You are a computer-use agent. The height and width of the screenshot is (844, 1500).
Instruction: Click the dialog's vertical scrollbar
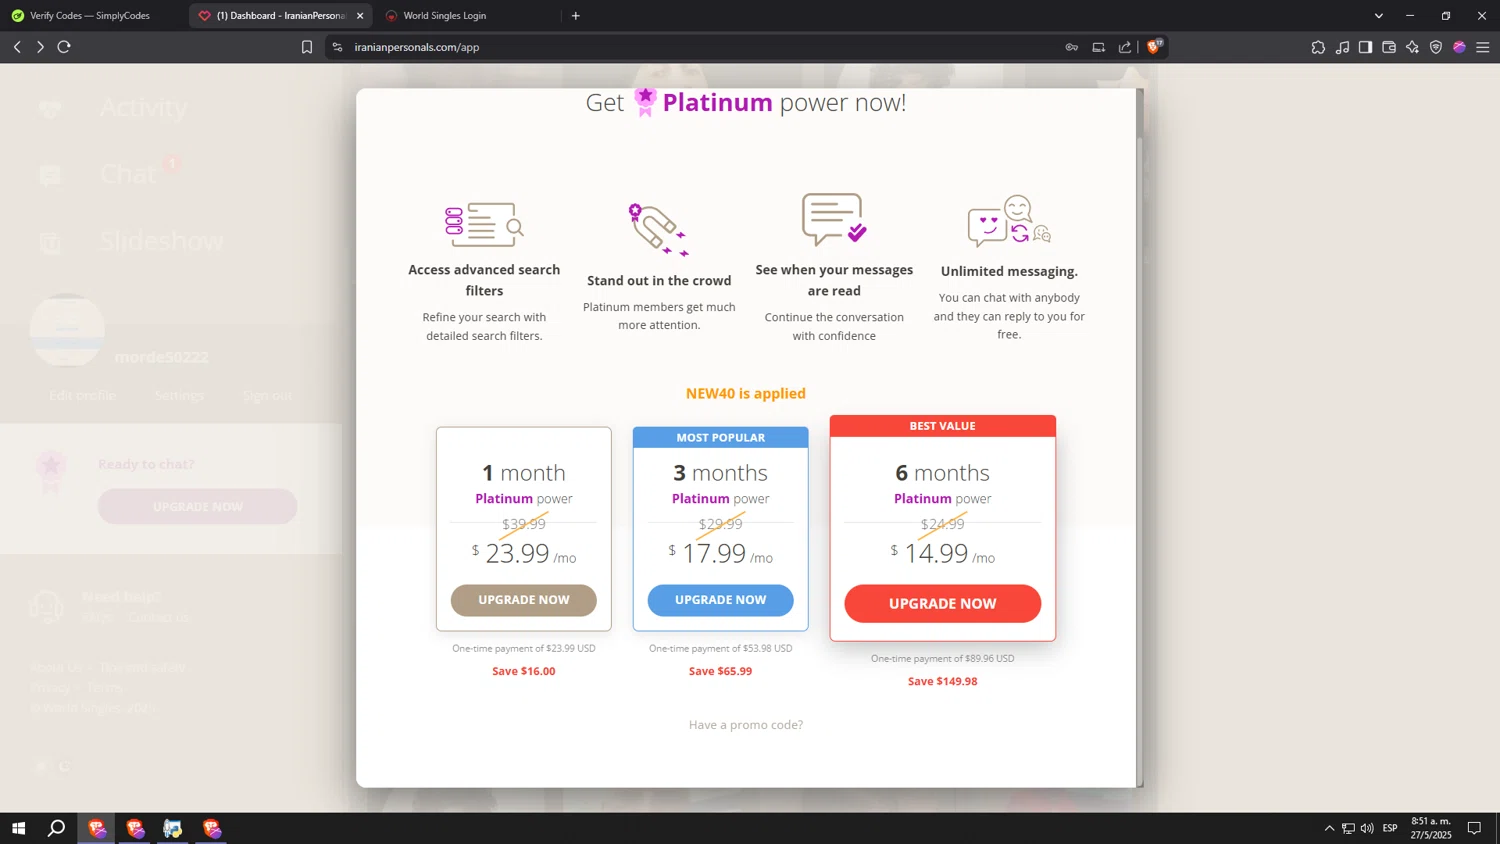1140,437
